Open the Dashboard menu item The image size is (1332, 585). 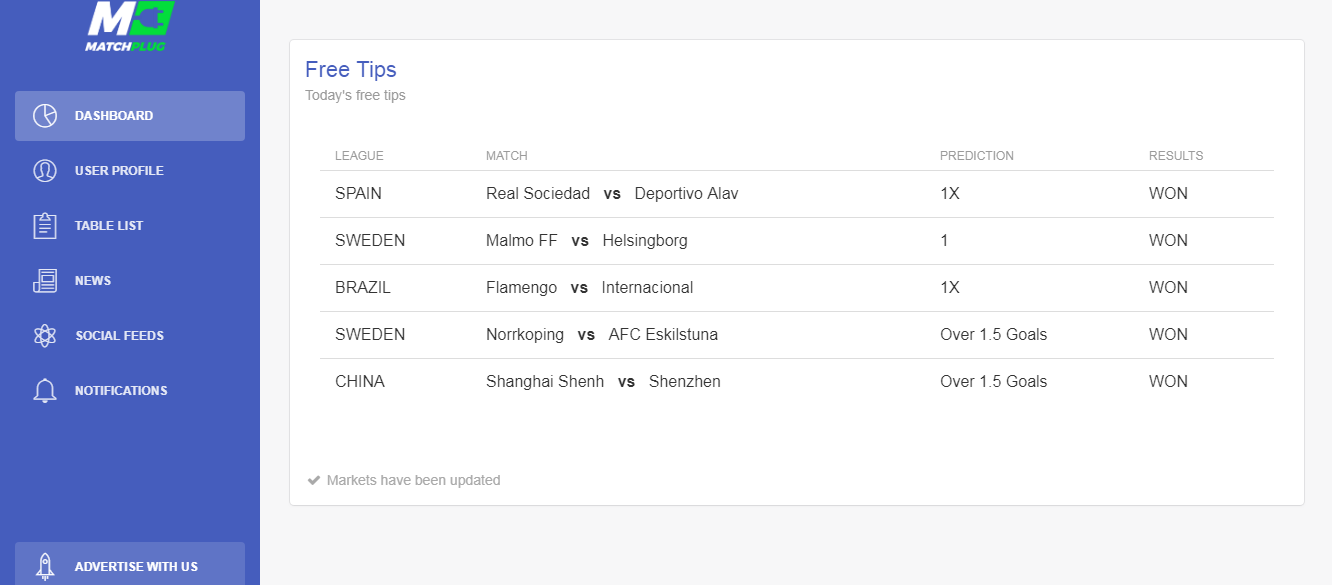[114, 116]
